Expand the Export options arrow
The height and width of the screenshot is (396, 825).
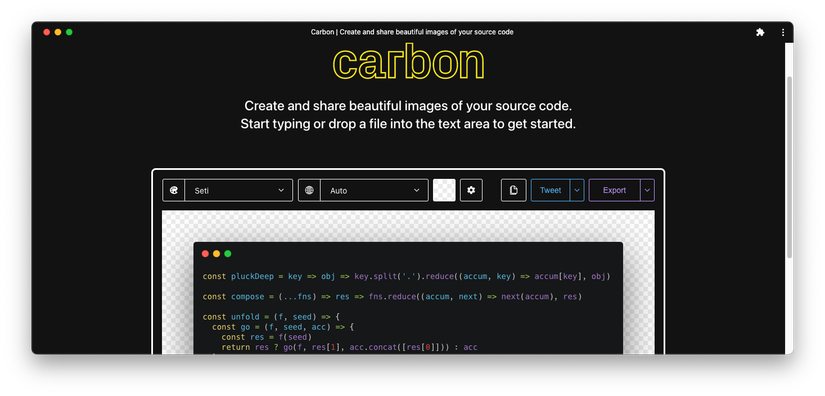pyautogui.click(x=647, y=190)
